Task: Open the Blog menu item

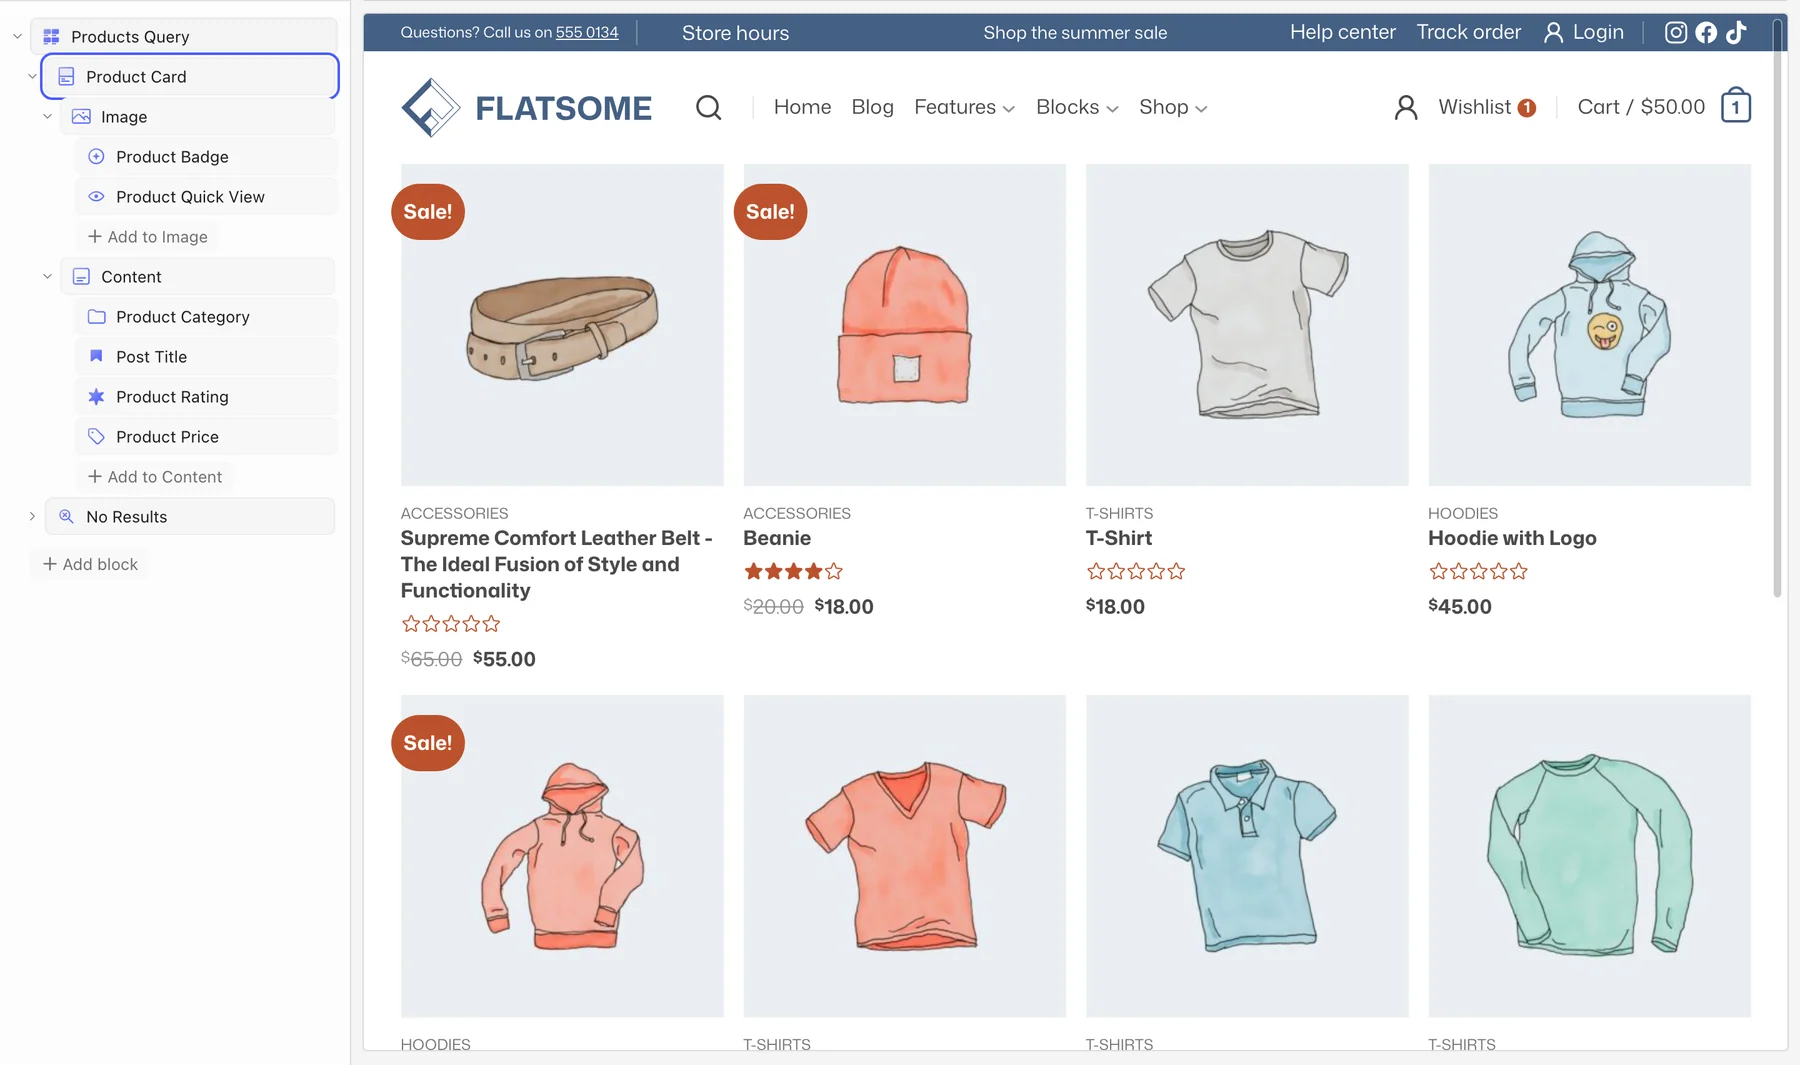Action: (x=872, y=107)
